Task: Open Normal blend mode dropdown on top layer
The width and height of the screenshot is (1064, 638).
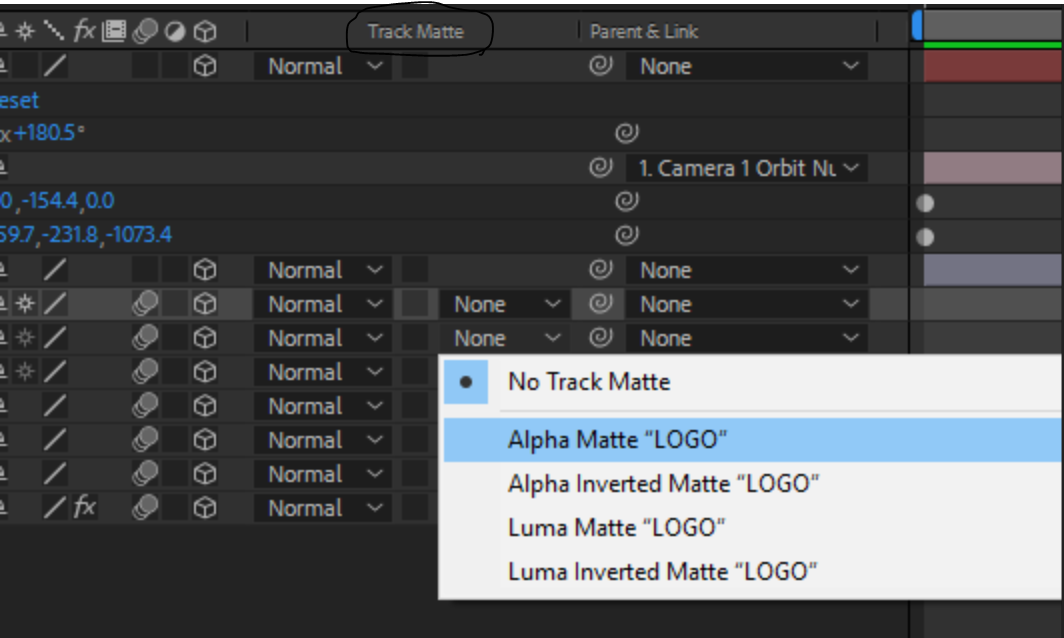Action: point(324,67)
